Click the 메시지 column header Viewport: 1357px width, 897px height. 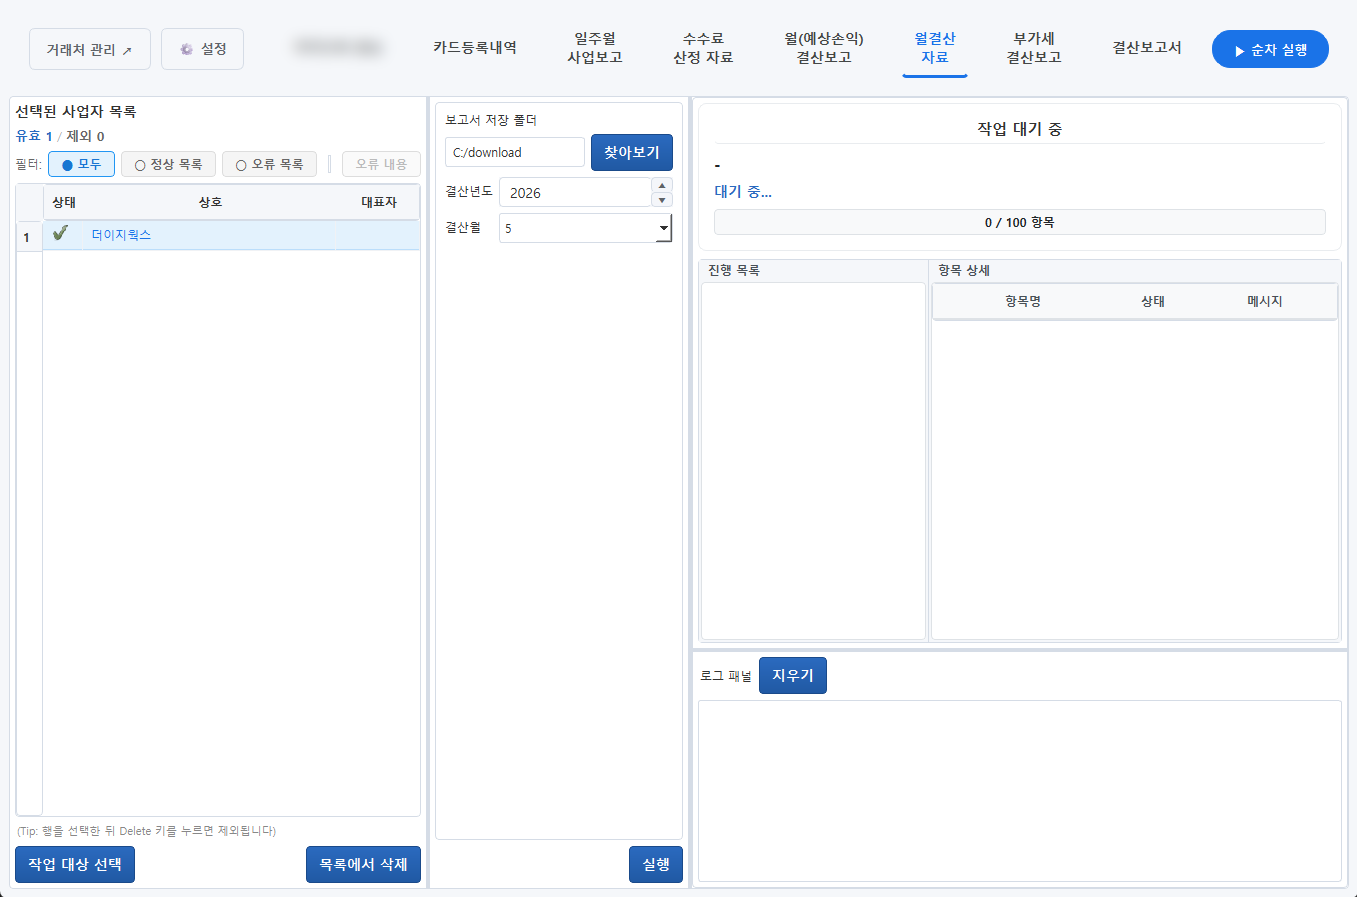(1265, 301)
